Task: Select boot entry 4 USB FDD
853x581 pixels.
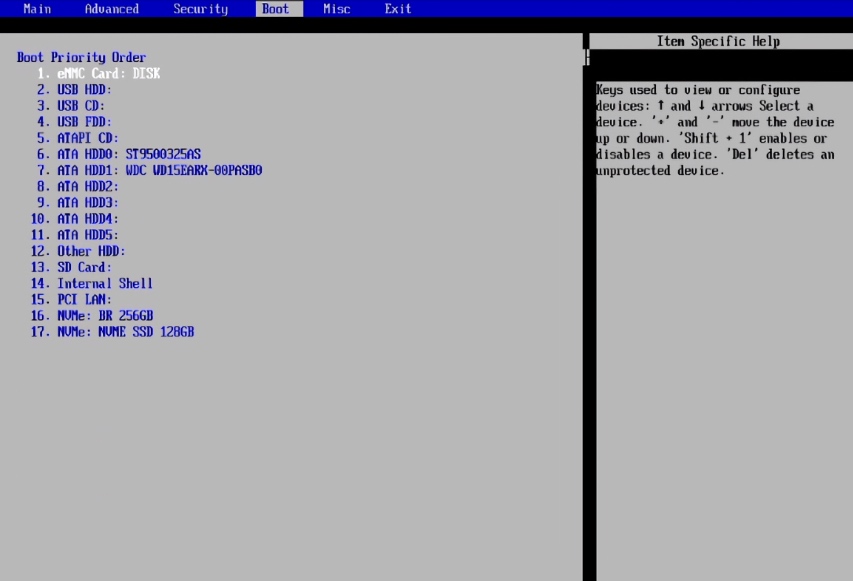Action: [74, 122]
